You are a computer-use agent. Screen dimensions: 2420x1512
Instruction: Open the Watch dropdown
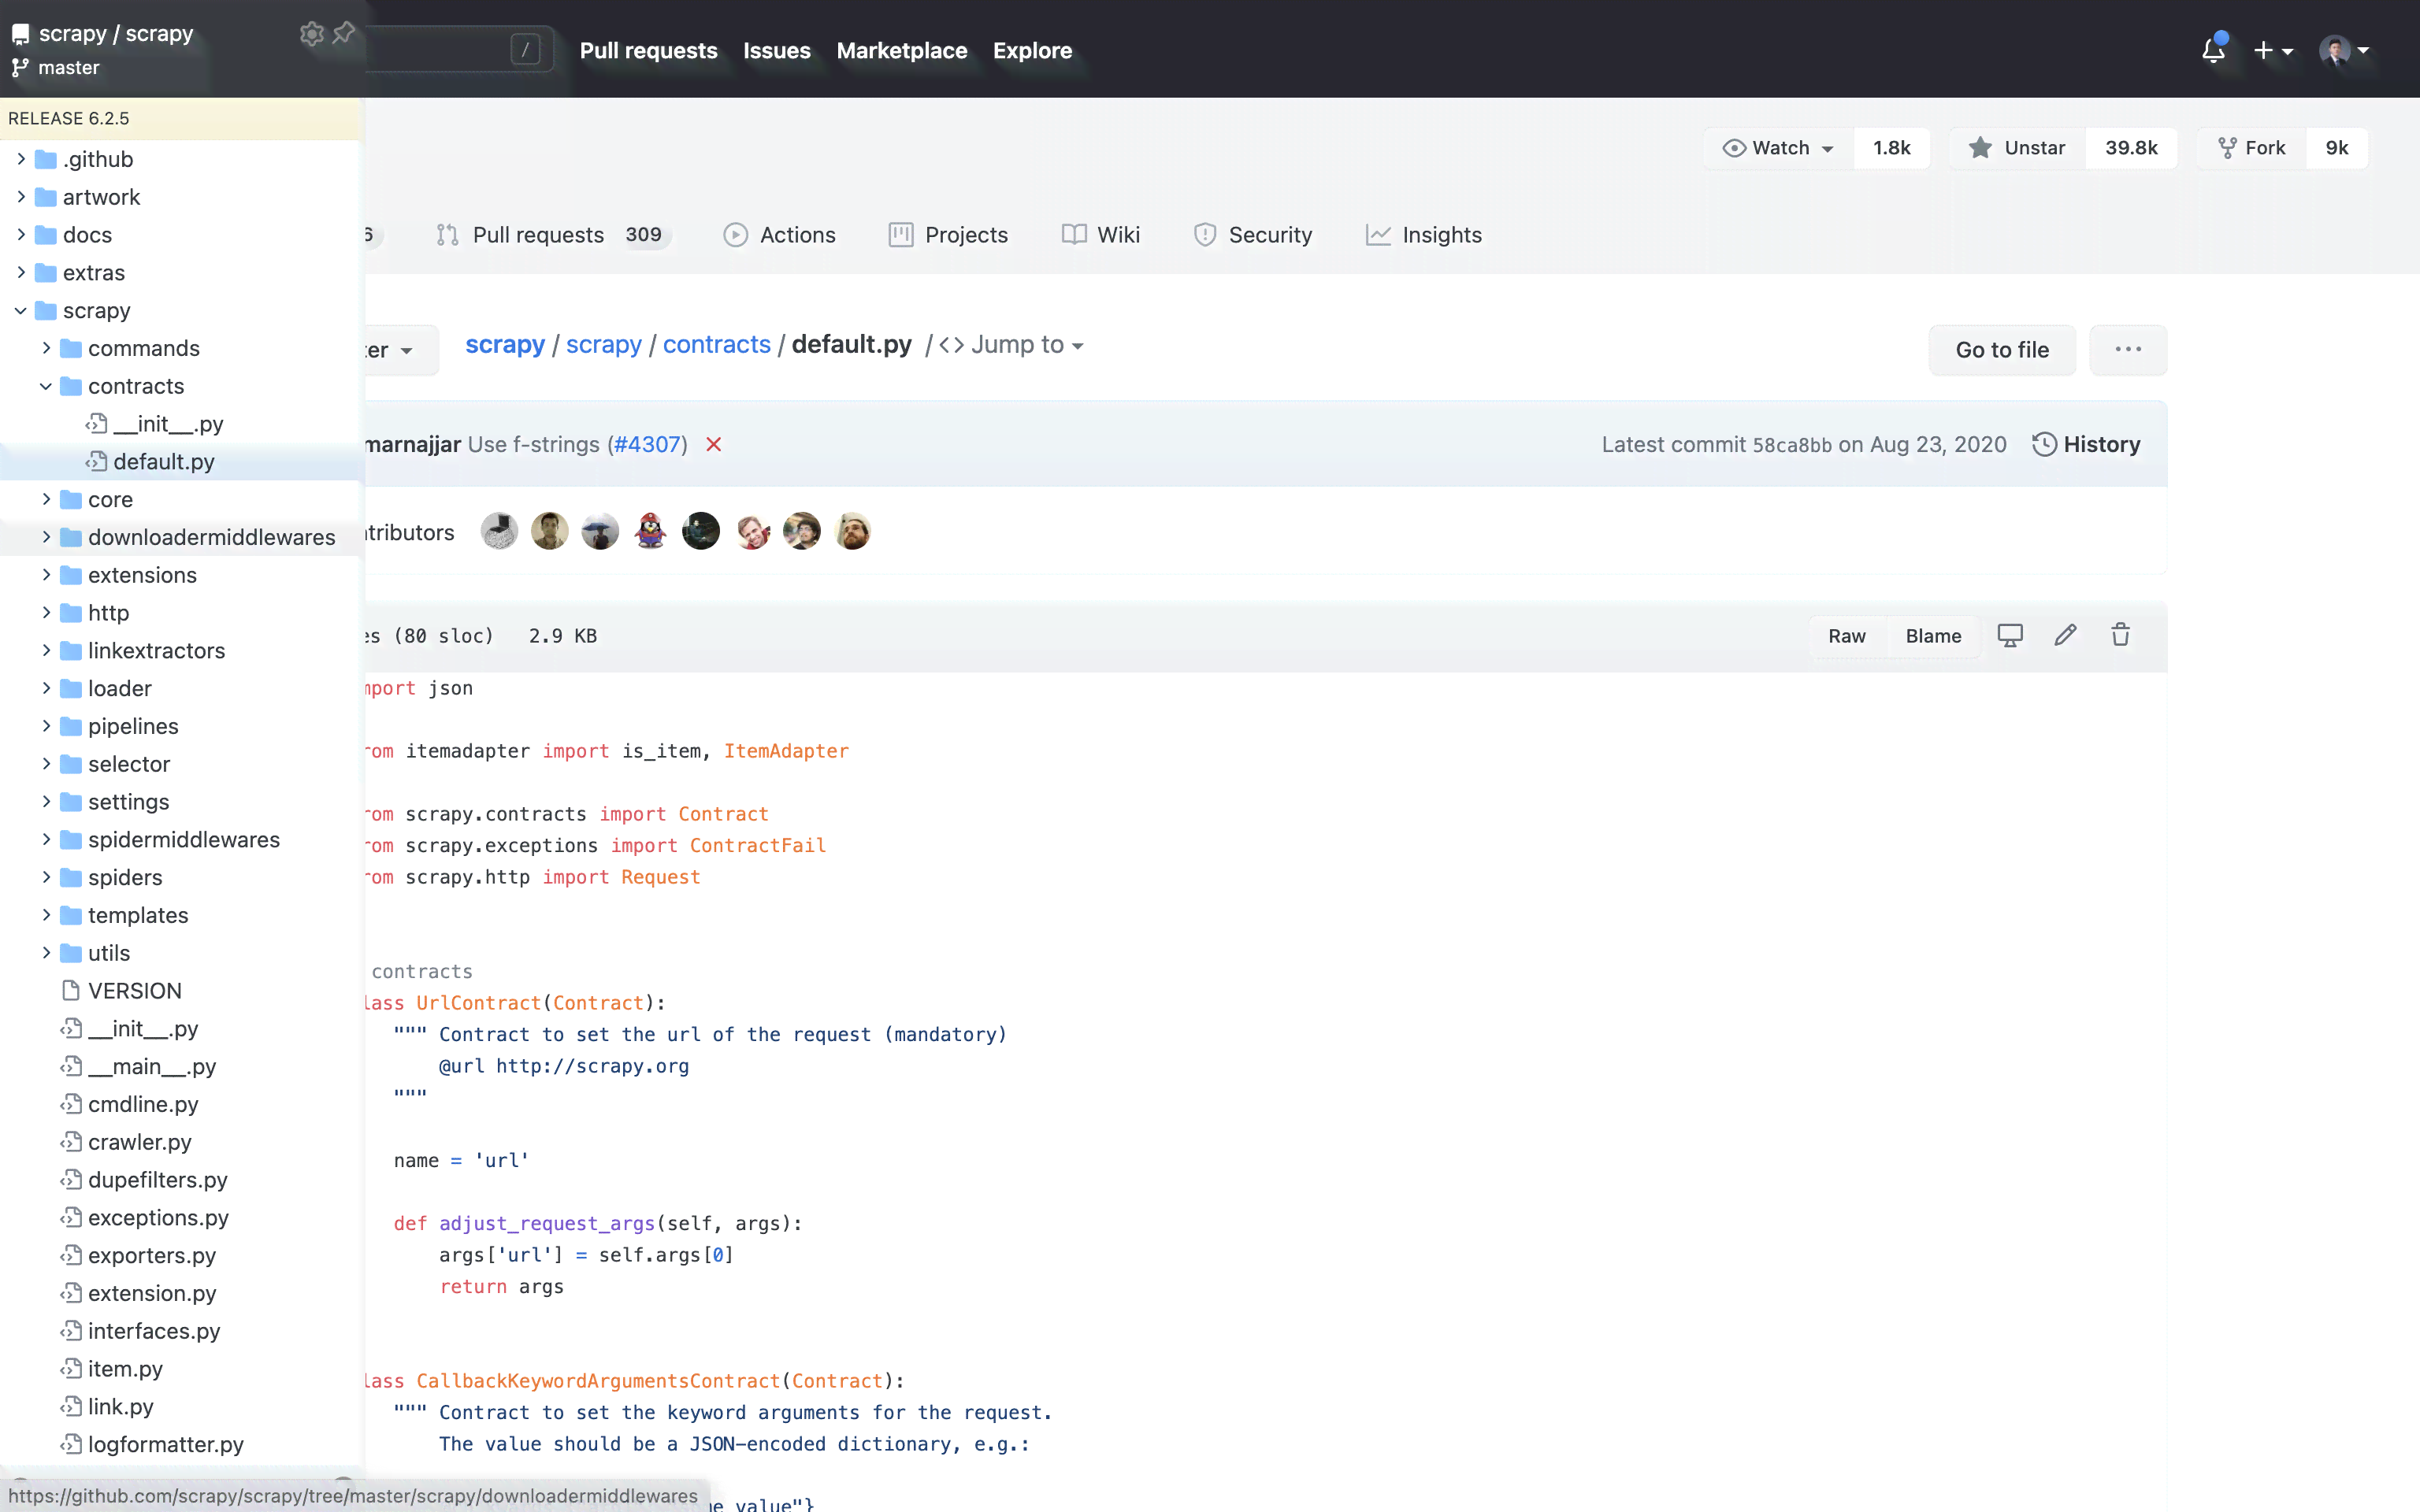tap(1779, 148)
